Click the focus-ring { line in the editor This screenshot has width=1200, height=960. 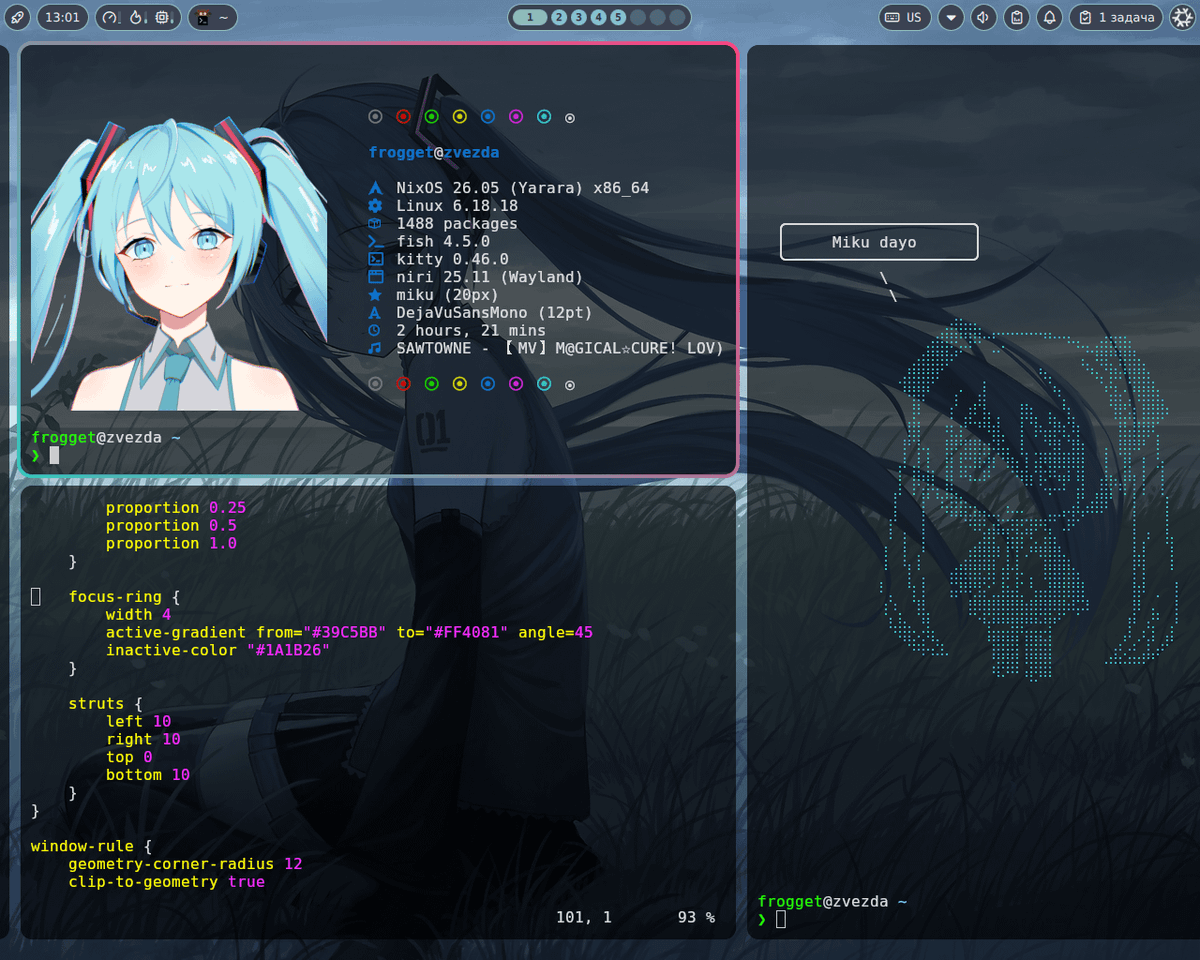tap(124, 597)
